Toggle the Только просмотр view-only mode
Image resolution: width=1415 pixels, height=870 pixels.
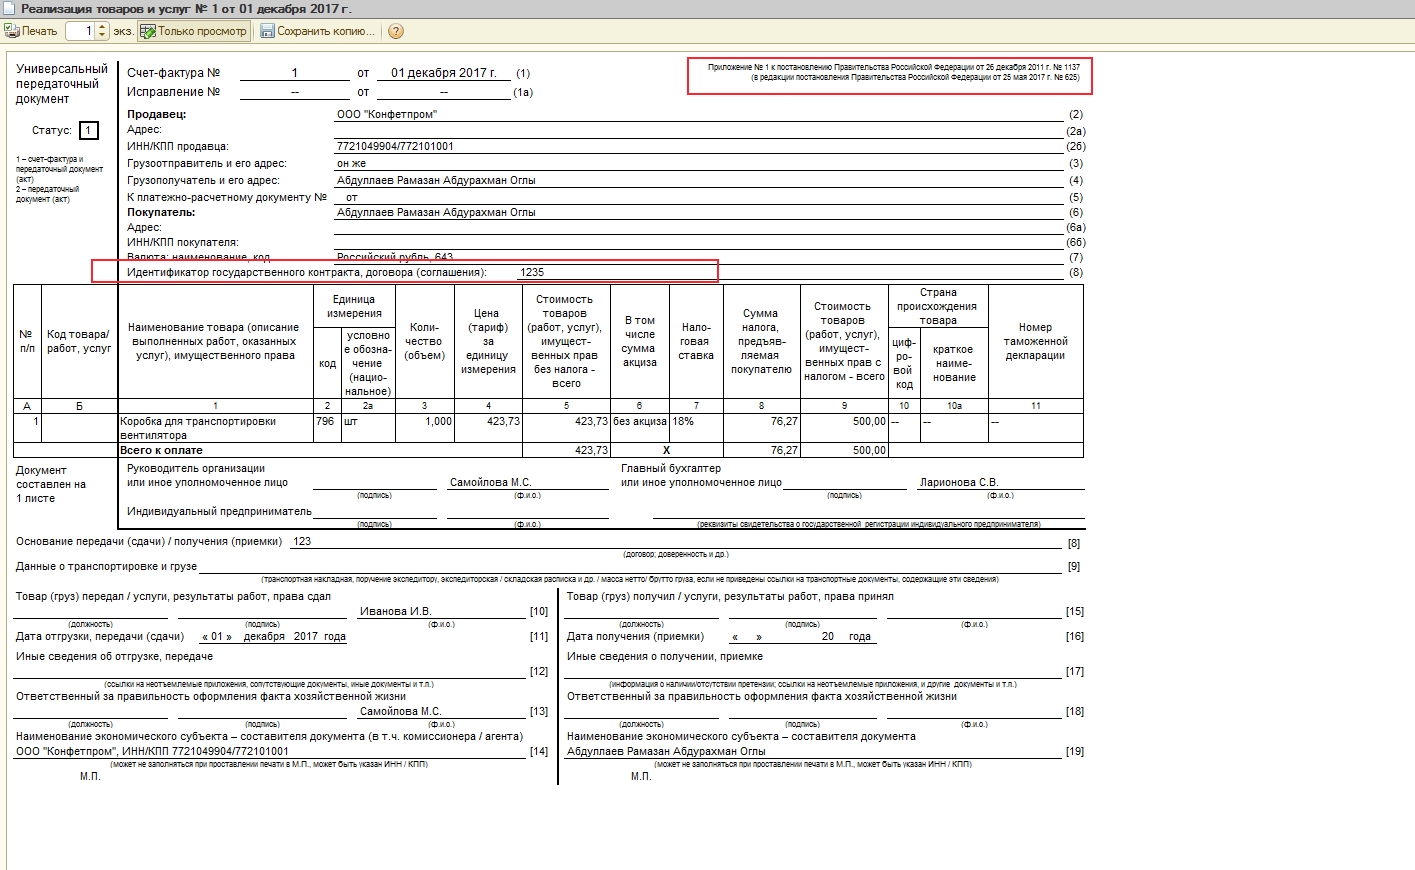(x=194, y=31)
